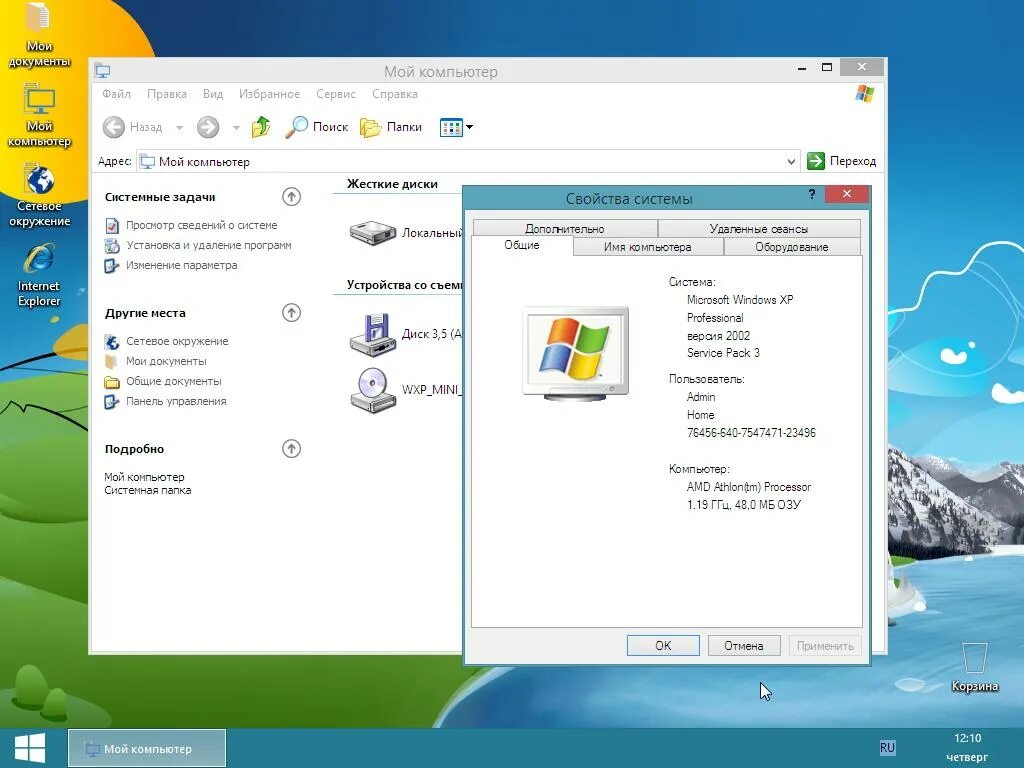Select the Общие tab

(x=522, y=245)
